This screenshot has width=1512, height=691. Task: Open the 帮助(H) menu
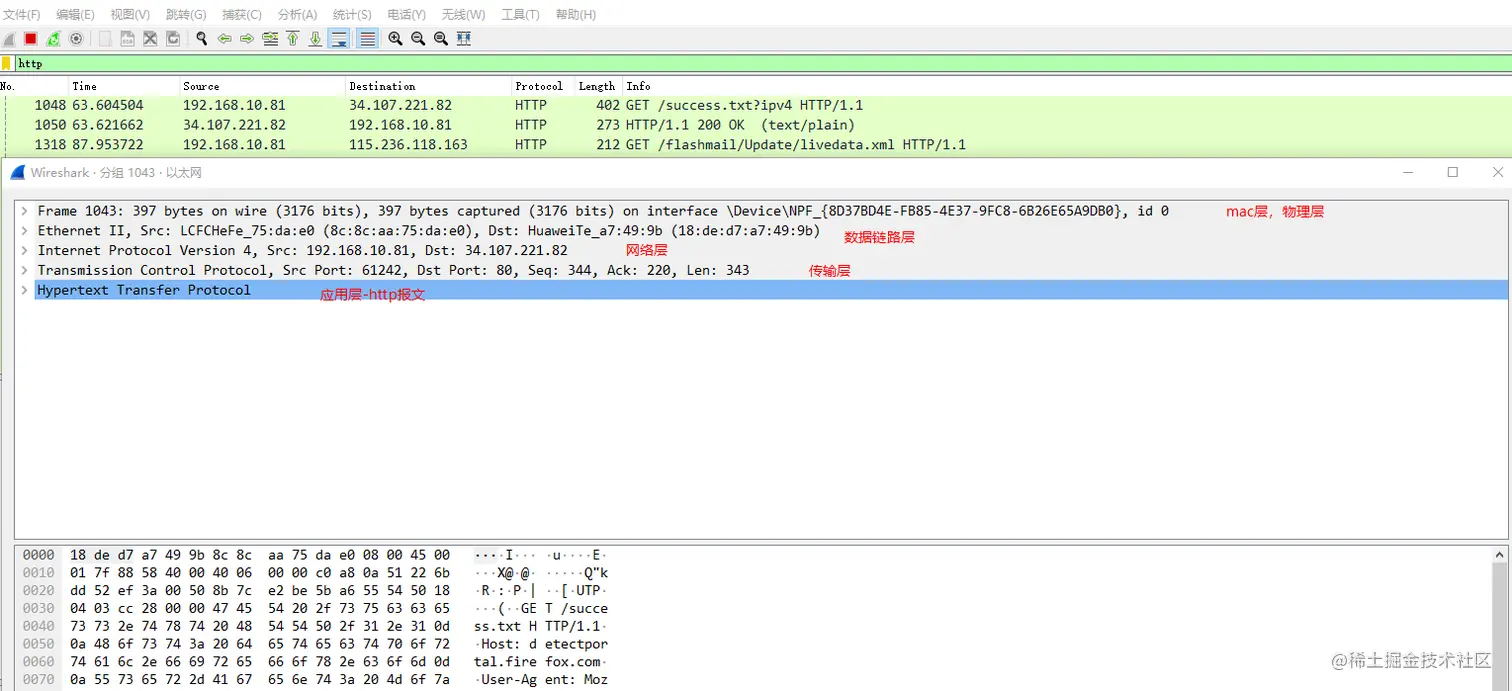(575, 15)
